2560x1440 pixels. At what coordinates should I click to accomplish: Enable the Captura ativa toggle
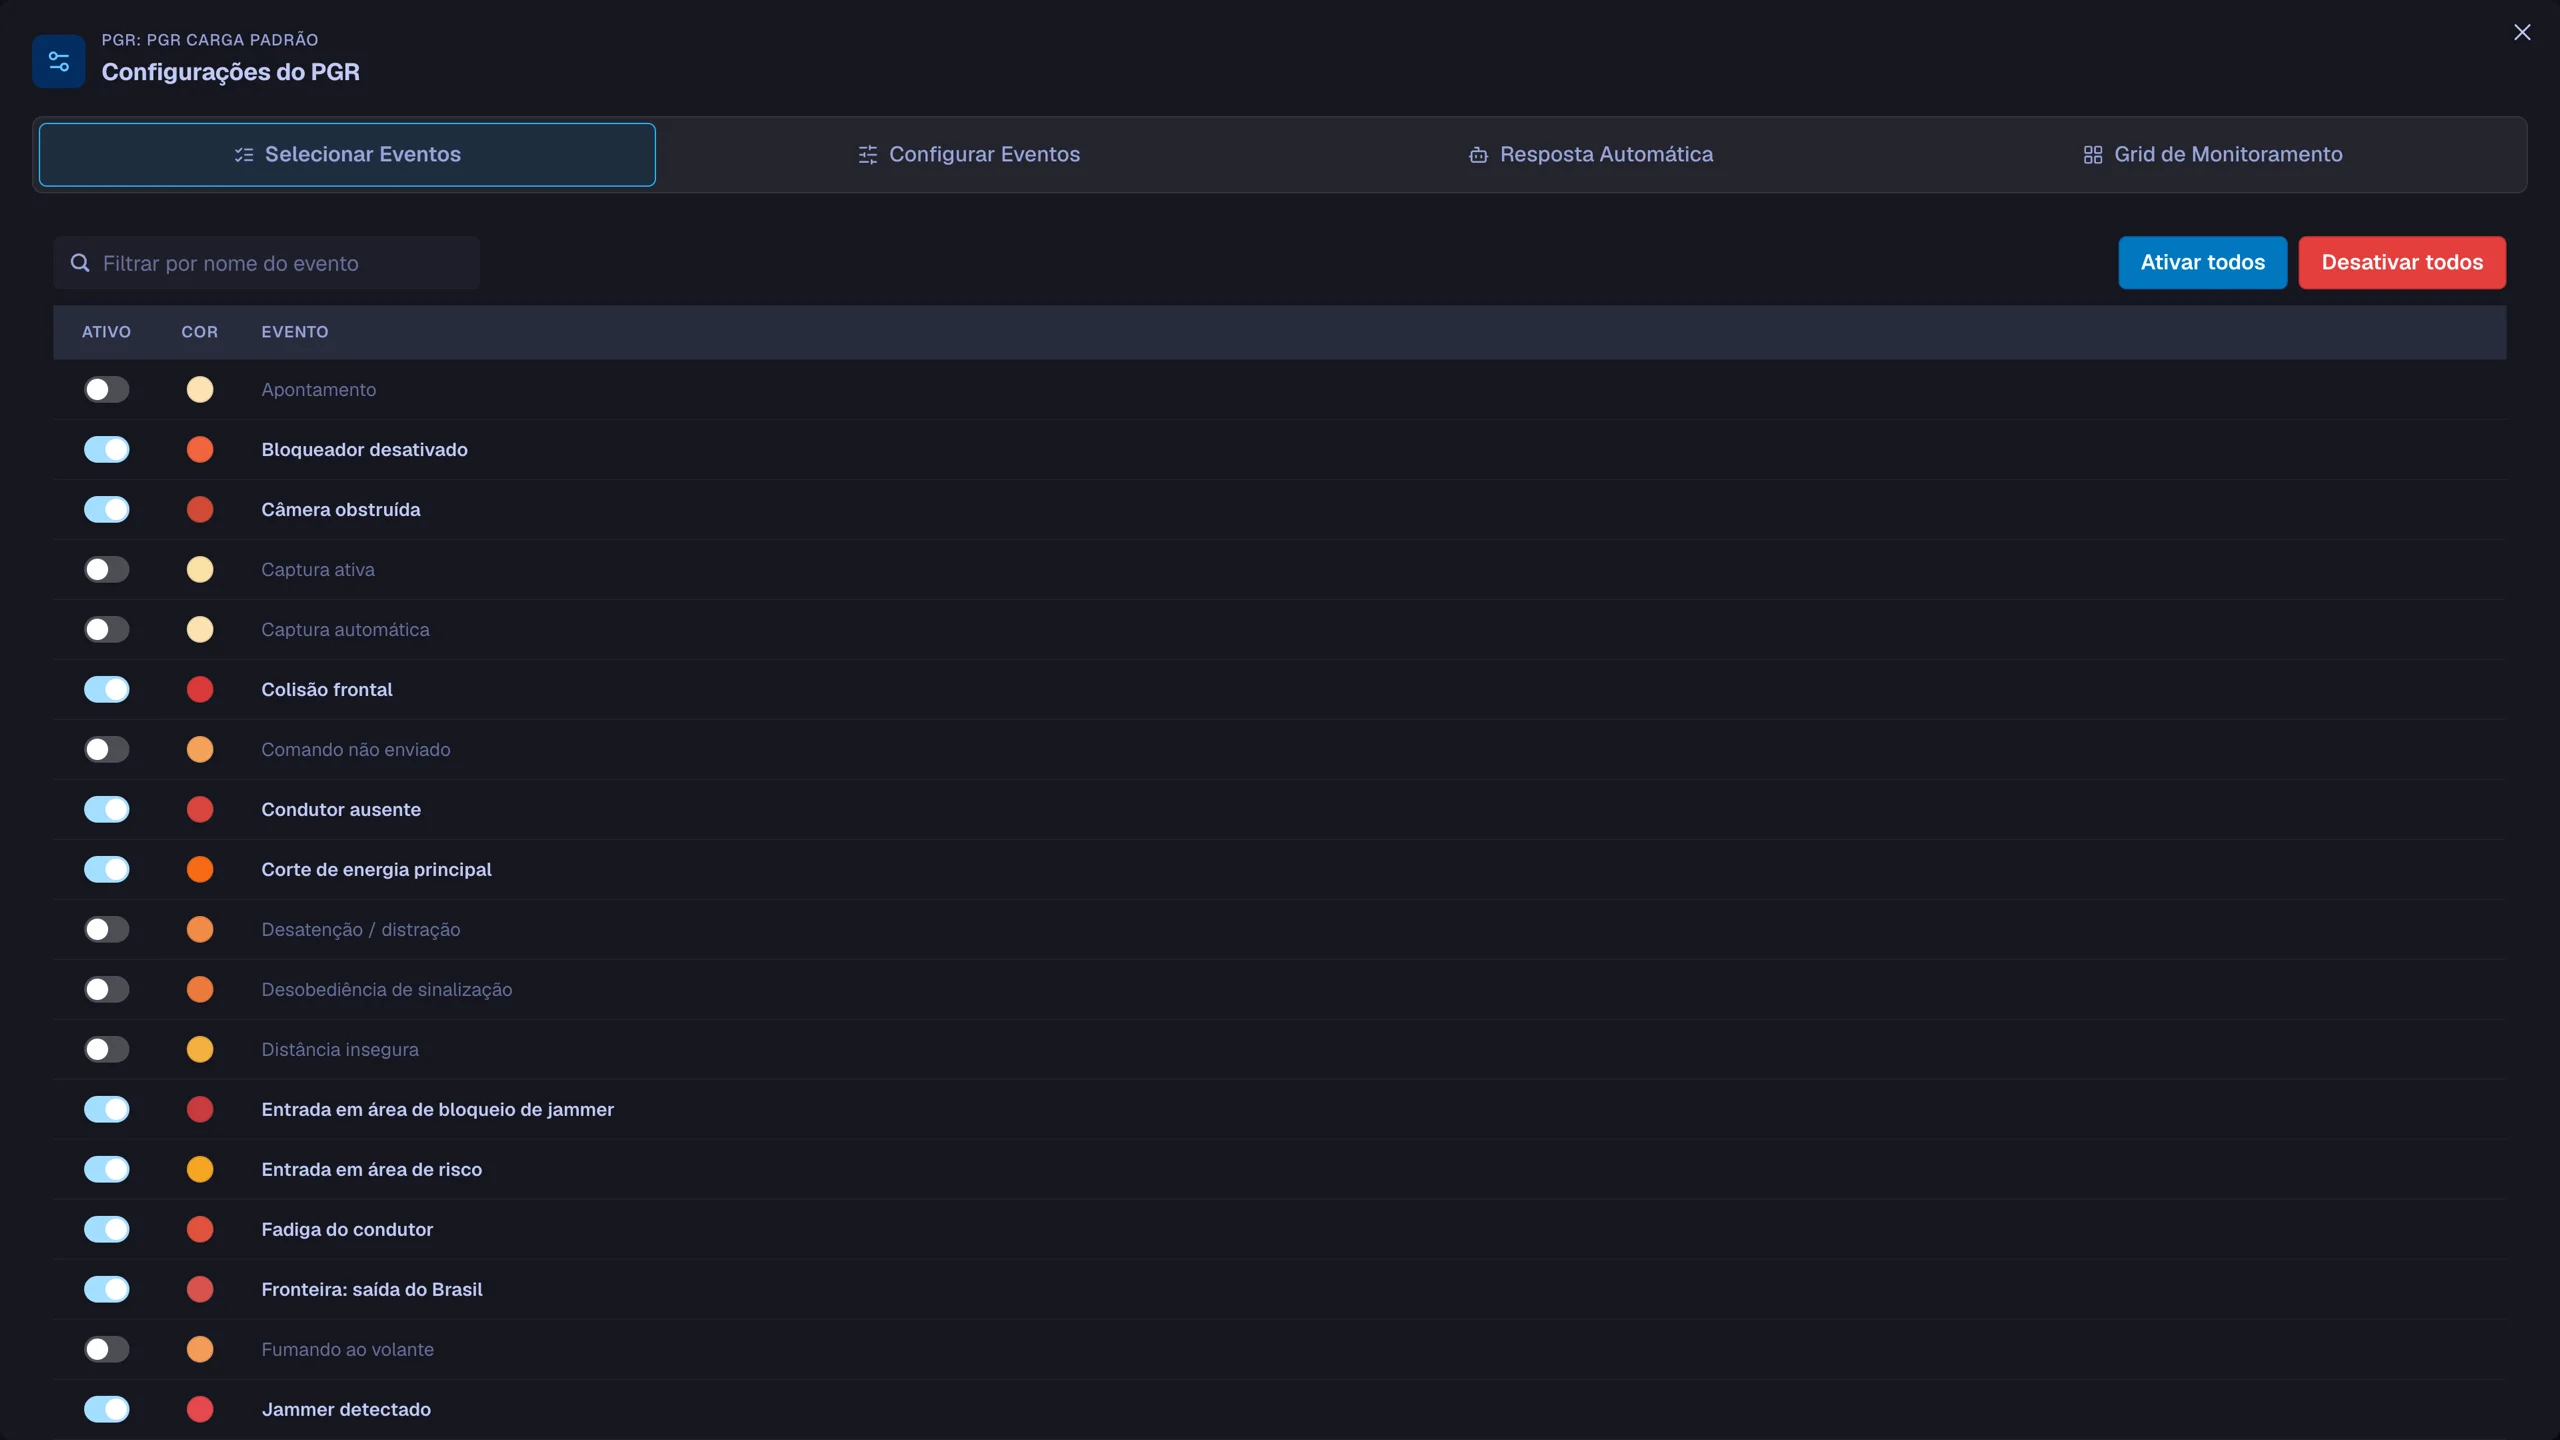[107, 570]
